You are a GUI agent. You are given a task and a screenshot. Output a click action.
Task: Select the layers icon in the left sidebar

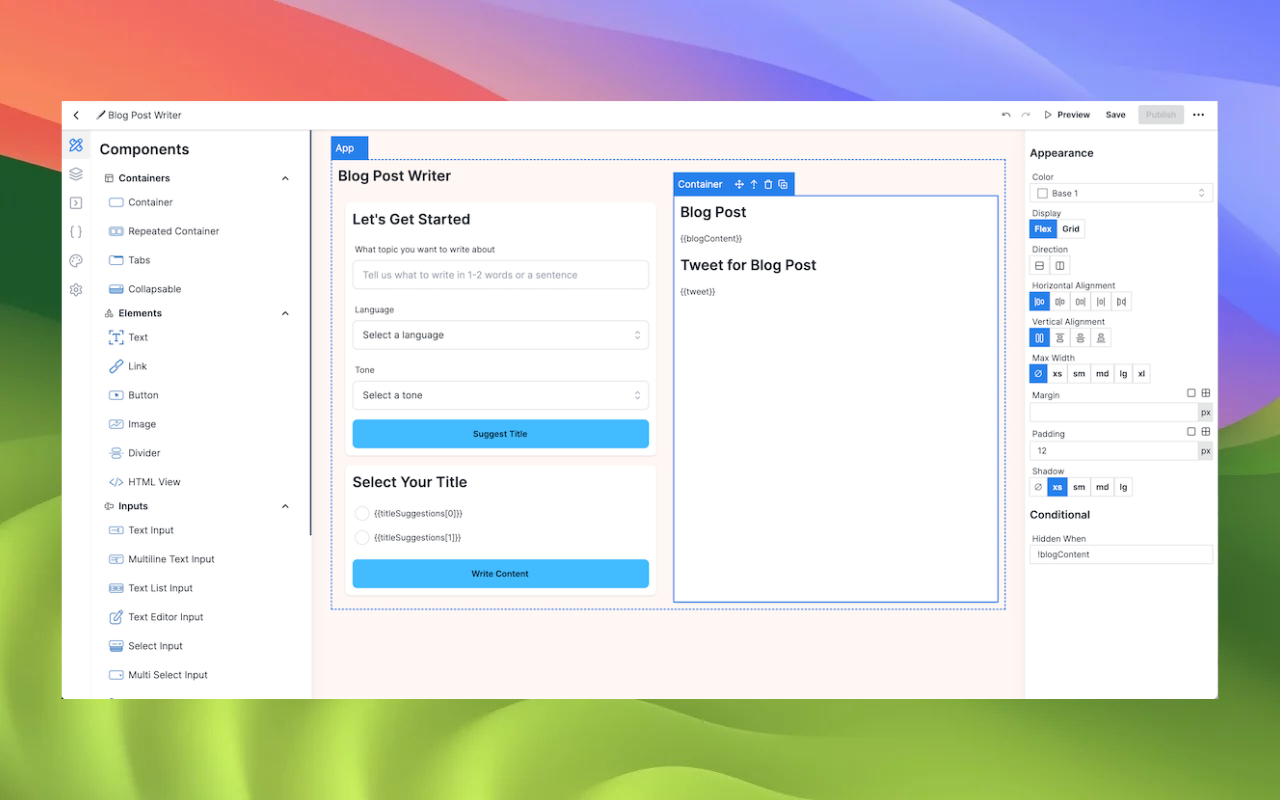(76, 174)
